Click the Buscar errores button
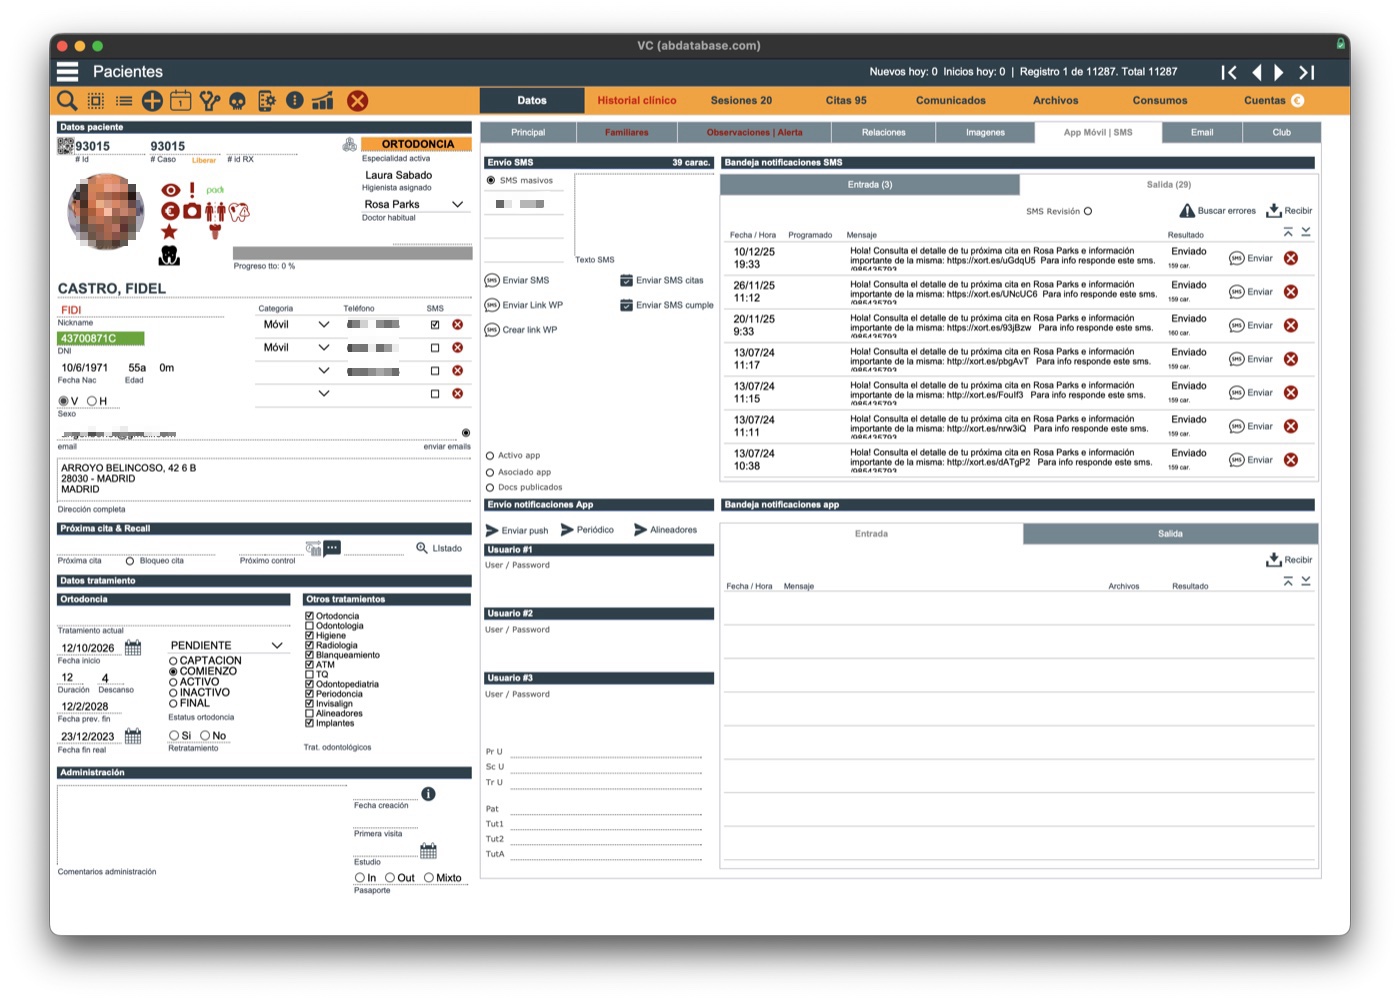This screenshot has width=1400, height=1001. (1217, 211)
